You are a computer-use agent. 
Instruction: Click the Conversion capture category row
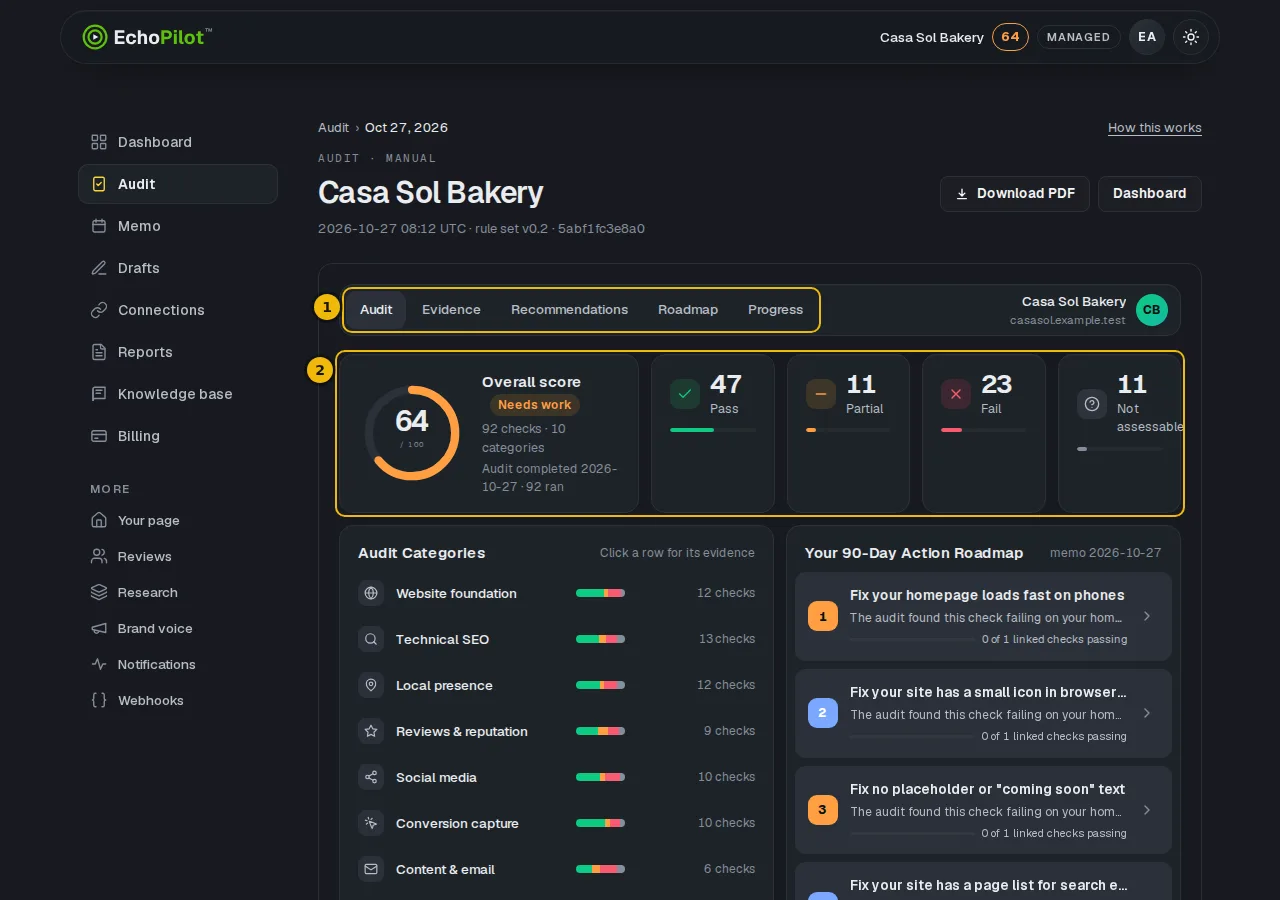pos(556,823)
